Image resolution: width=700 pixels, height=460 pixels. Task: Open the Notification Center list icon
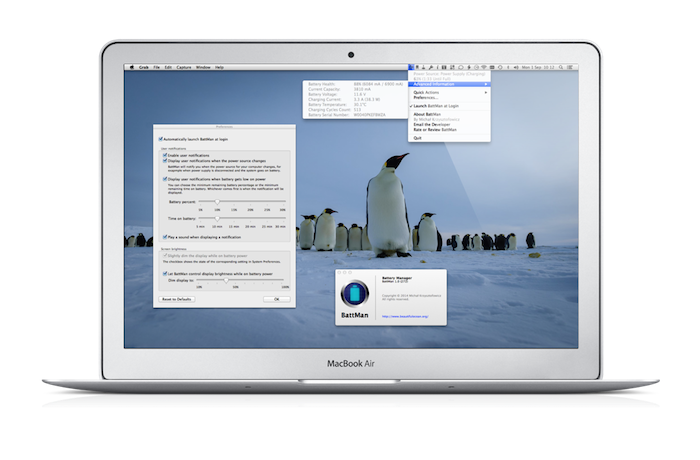coord(570,67)
